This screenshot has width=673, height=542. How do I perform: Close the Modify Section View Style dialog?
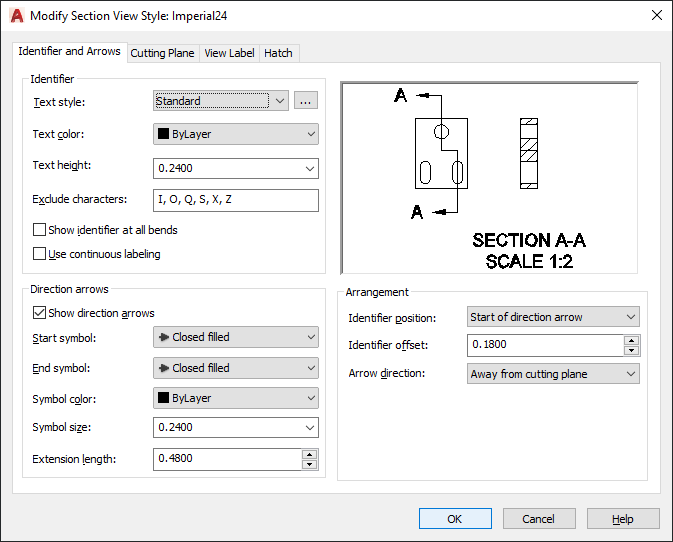tap(657, 15)
